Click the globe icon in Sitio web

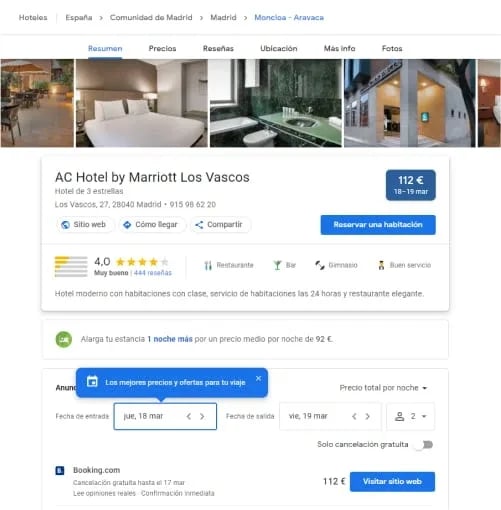click(x=65, y=225)
